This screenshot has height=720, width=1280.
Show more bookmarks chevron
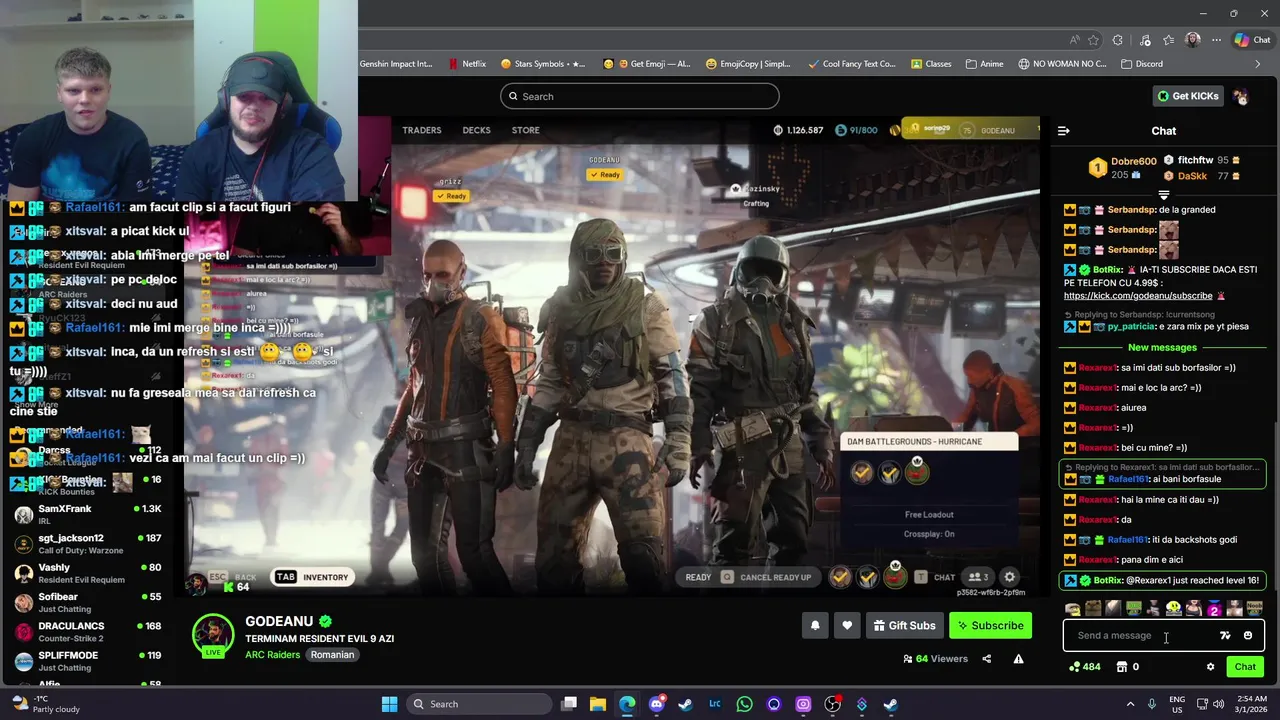[1258, 64]
